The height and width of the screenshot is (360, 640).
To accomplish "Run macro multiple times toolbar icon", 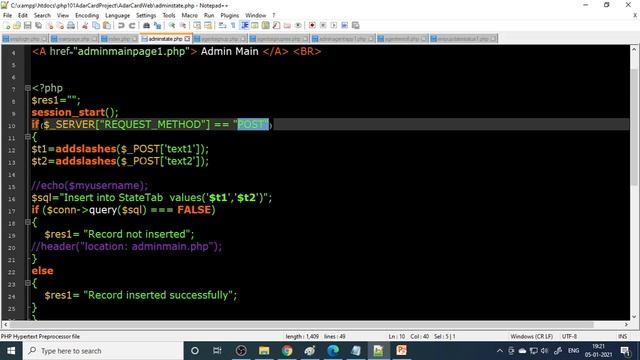I will pos(344,25).
